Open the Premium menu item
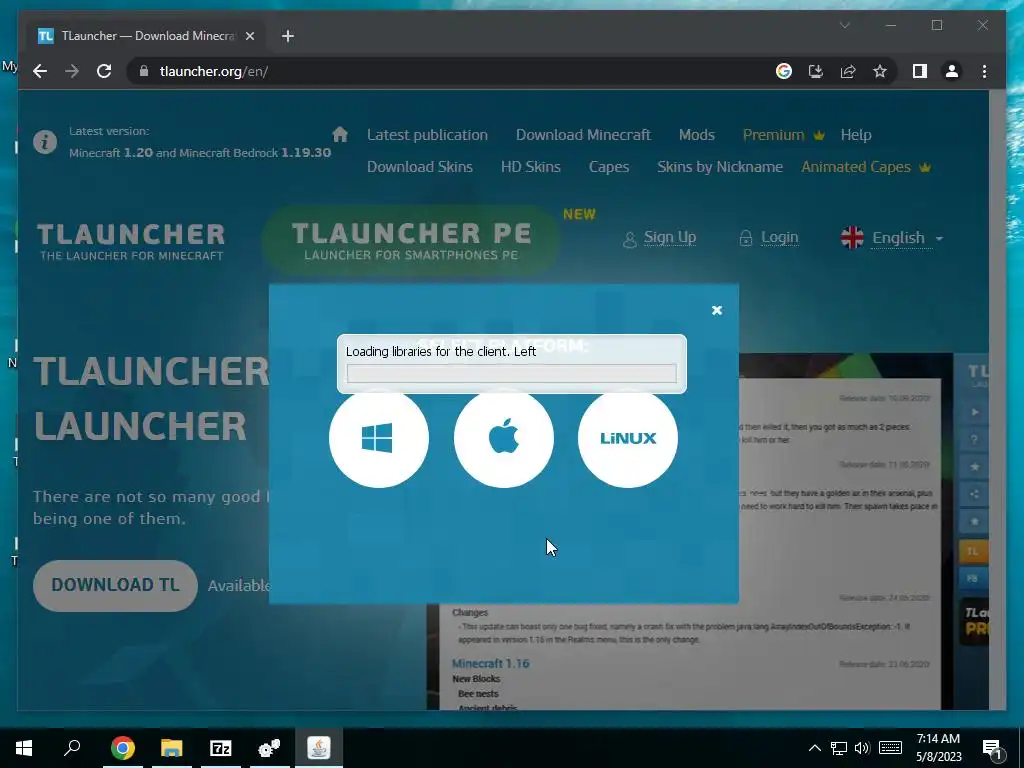Viewport: 1024px width, 768px height. [784, 135]
